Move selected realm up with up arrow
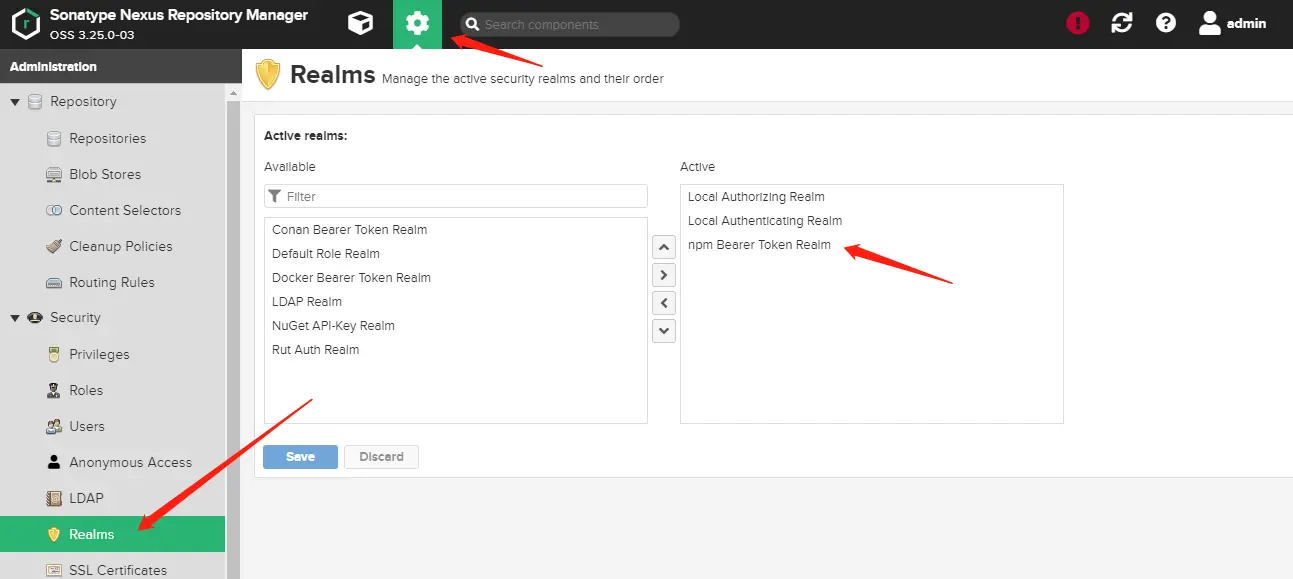This screenshot has width=1293, height=579. point(664,247)
